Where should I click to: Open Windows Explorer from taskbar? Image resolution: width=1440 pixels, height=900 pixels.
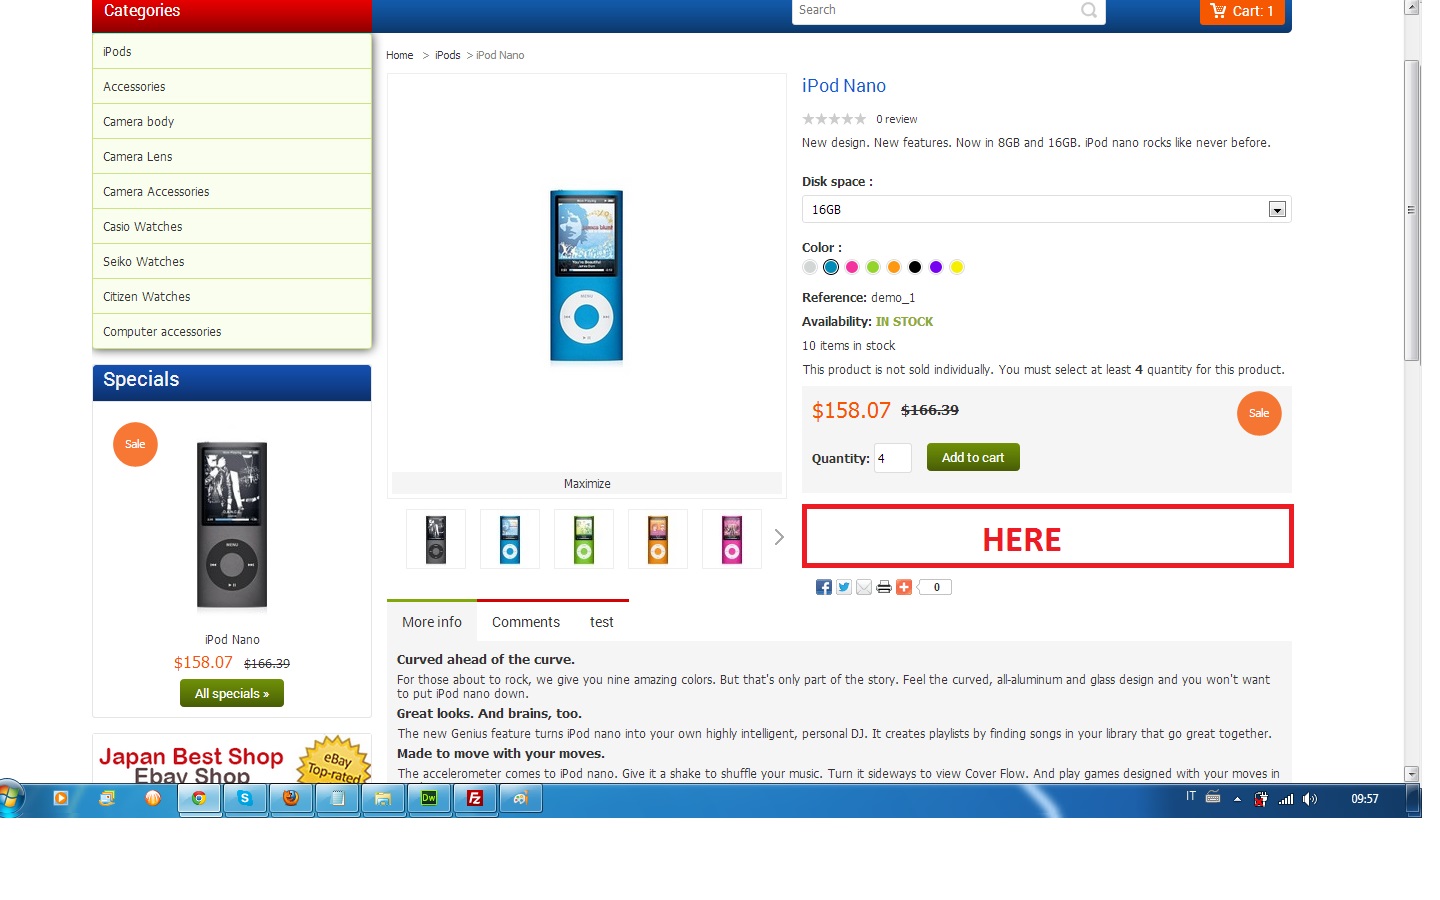tap(383, 798)
